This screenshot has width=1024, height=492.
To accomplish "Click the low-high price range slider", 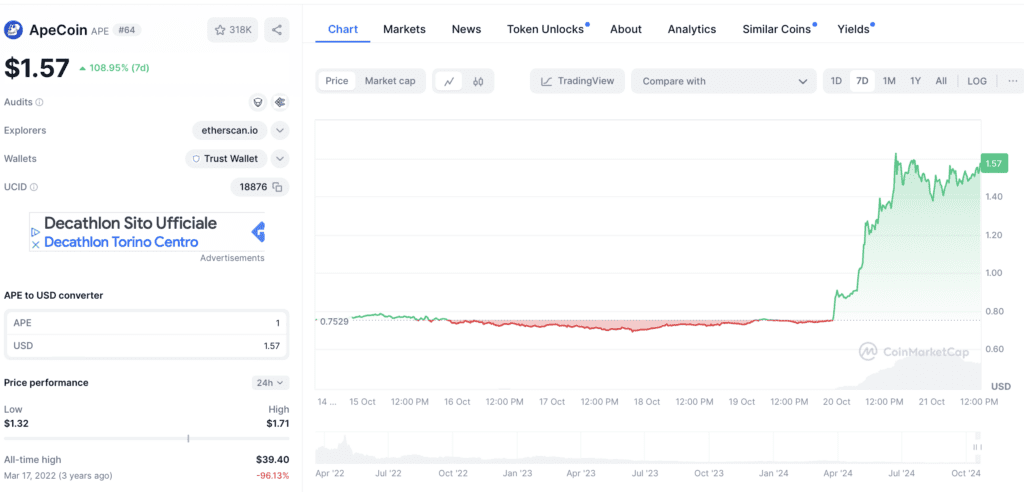I will click(x=147, y=438).
